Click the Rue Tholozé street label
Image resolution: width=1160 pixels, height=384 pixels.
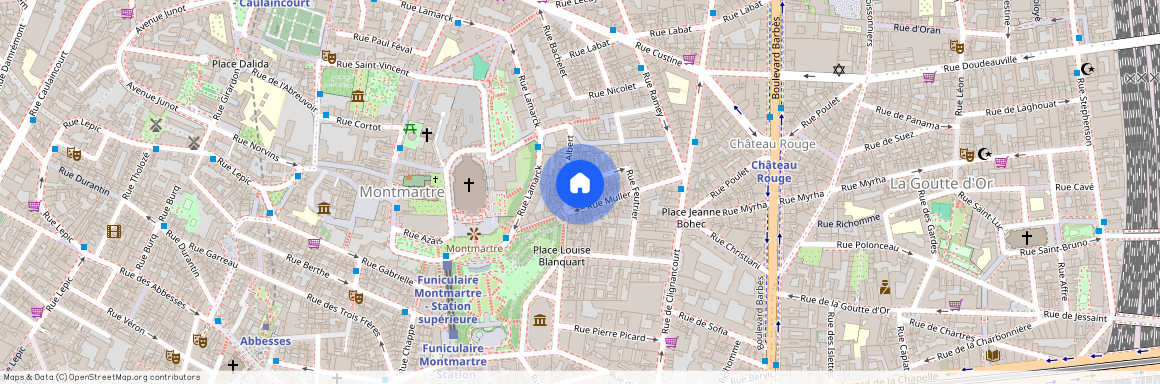136,175
